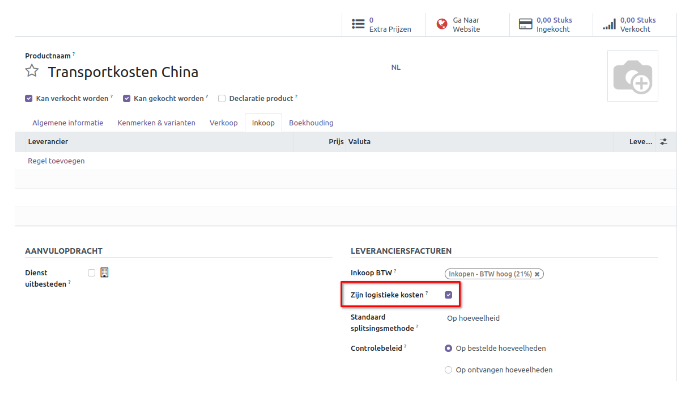The height and width of the screenshot is (394, 691).
Task: Edit product name Transportkosten China
Action: coord(123,72)
